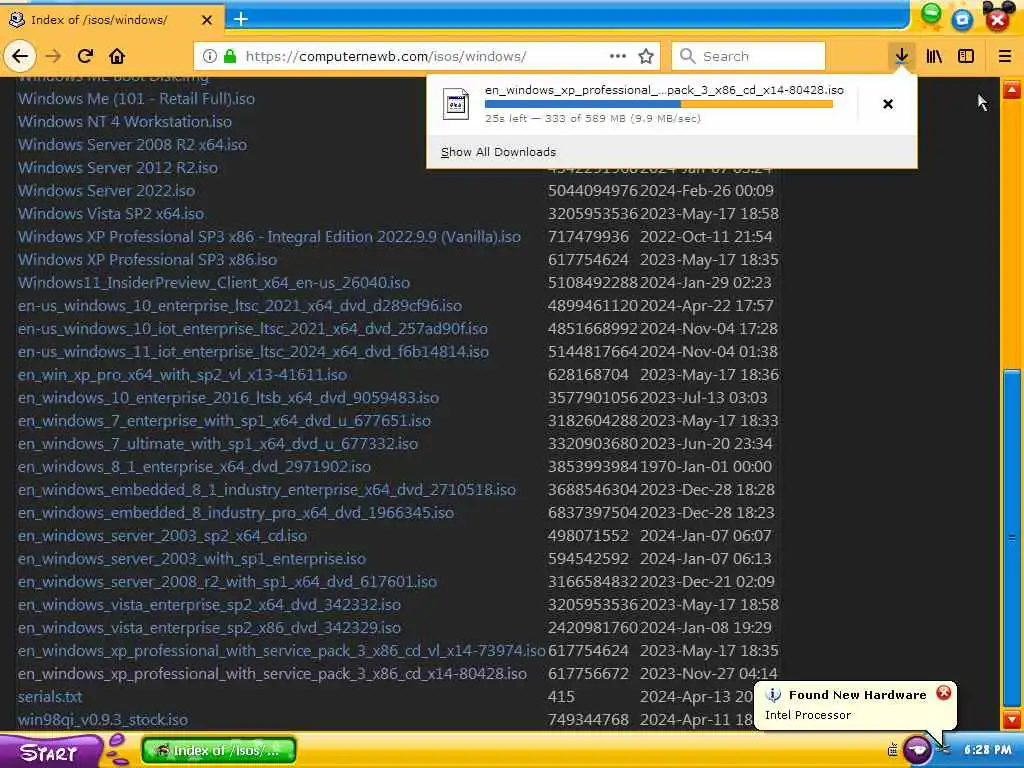Screen dimensions: 1024x768
Task: Open Windows NT 4 Workstation.iso link
Action: coord(125,121)
